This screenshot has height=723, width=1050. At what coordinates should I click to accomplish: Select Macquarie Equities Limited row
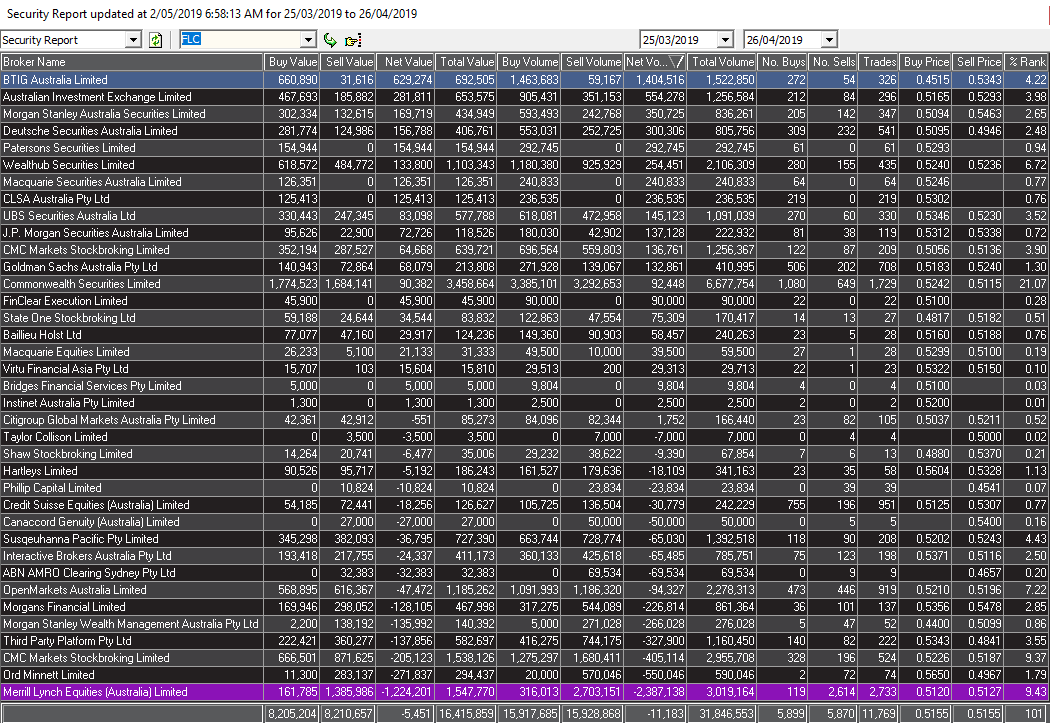coord(524,352)
